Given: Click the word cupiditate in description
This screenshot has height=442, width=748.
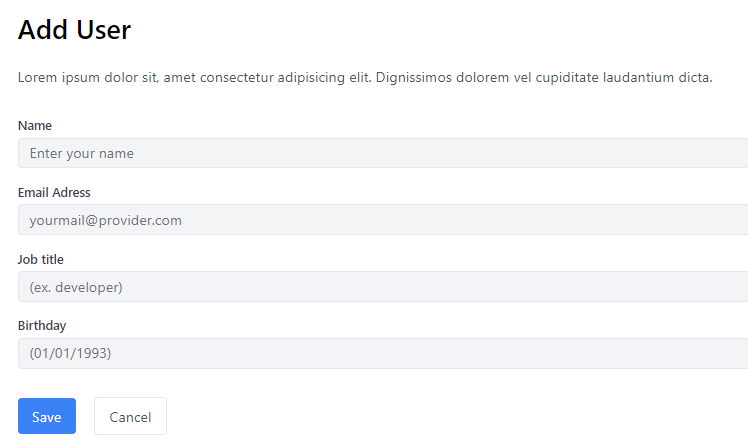Looking at the screenshot, I should 567,77.
